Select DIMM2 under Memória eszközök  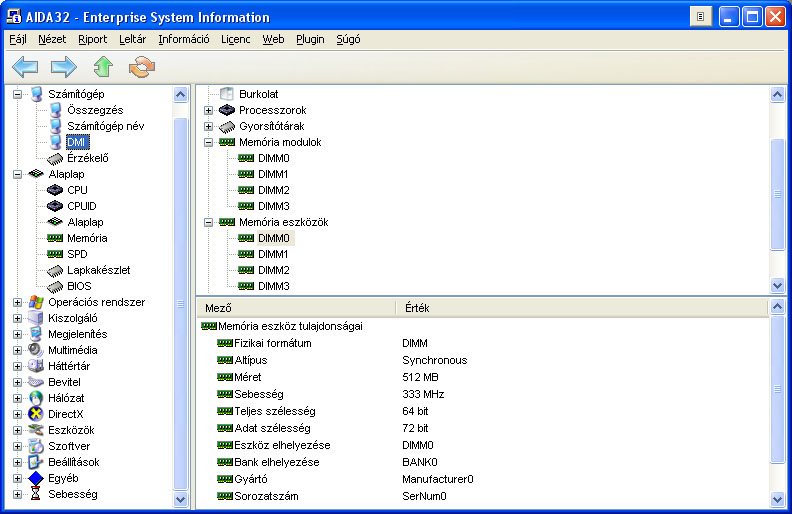(273, 270)
